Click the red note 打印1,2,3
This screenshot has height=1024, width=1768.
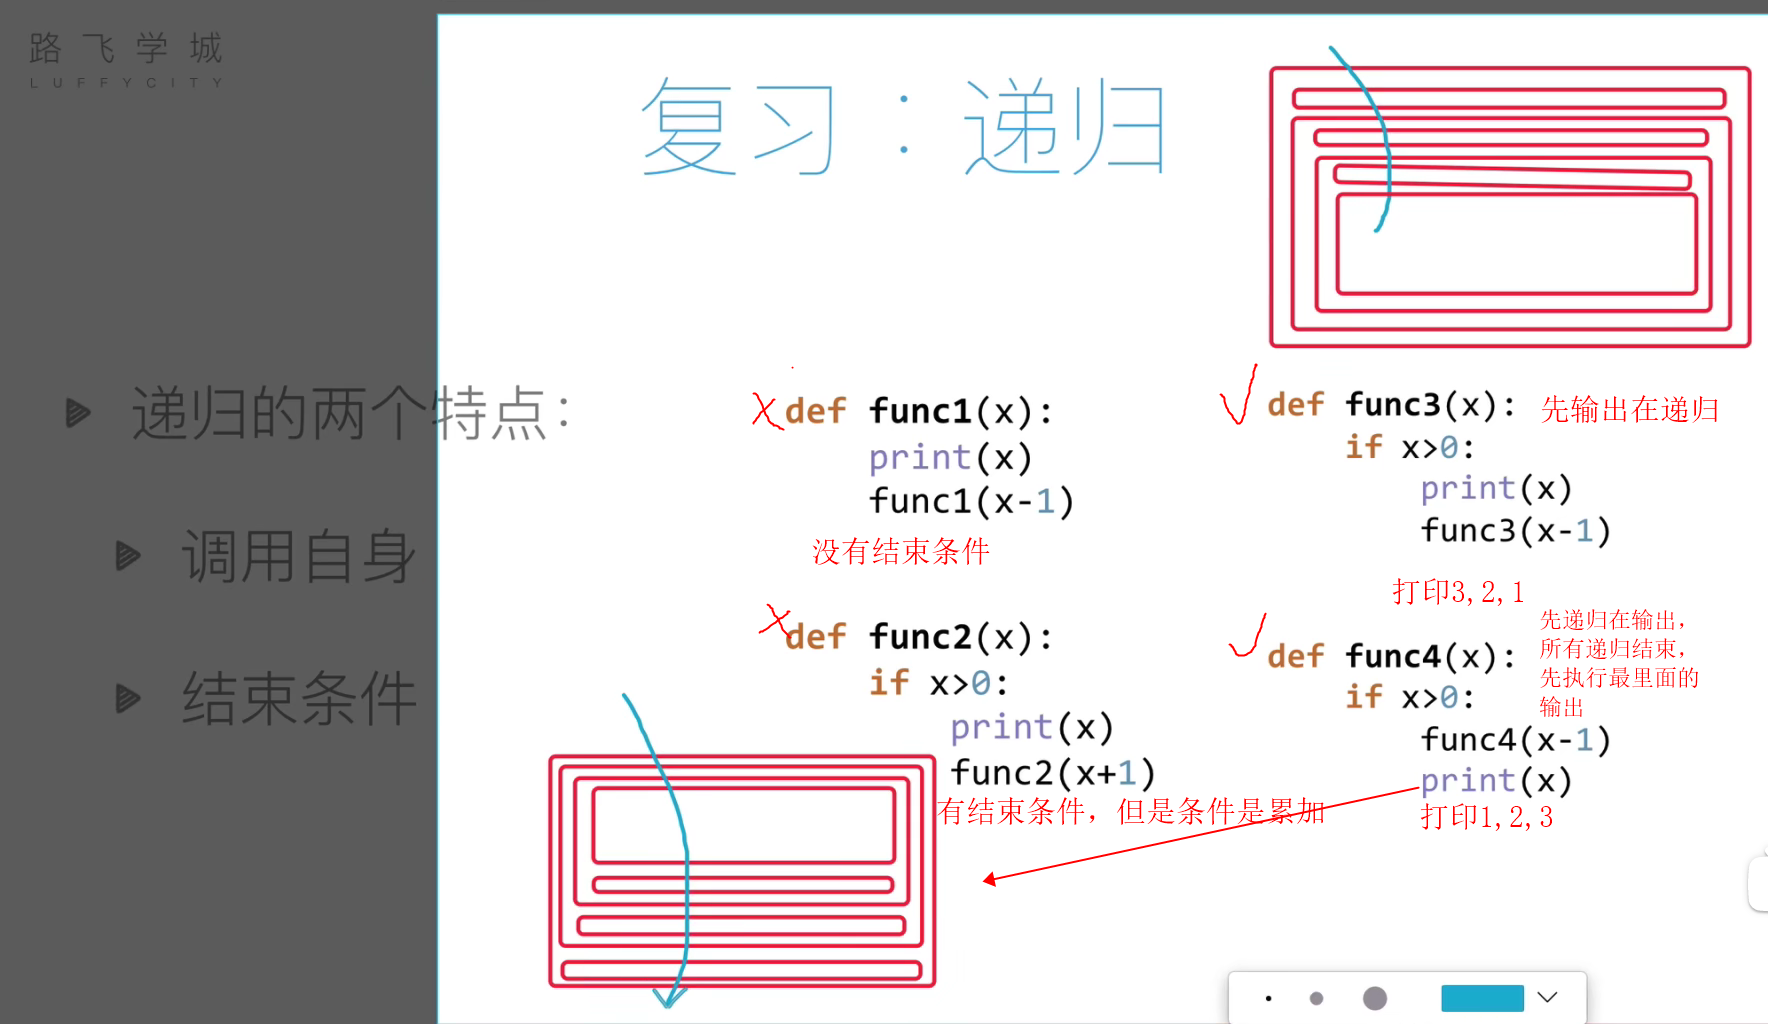[1487, 817]
